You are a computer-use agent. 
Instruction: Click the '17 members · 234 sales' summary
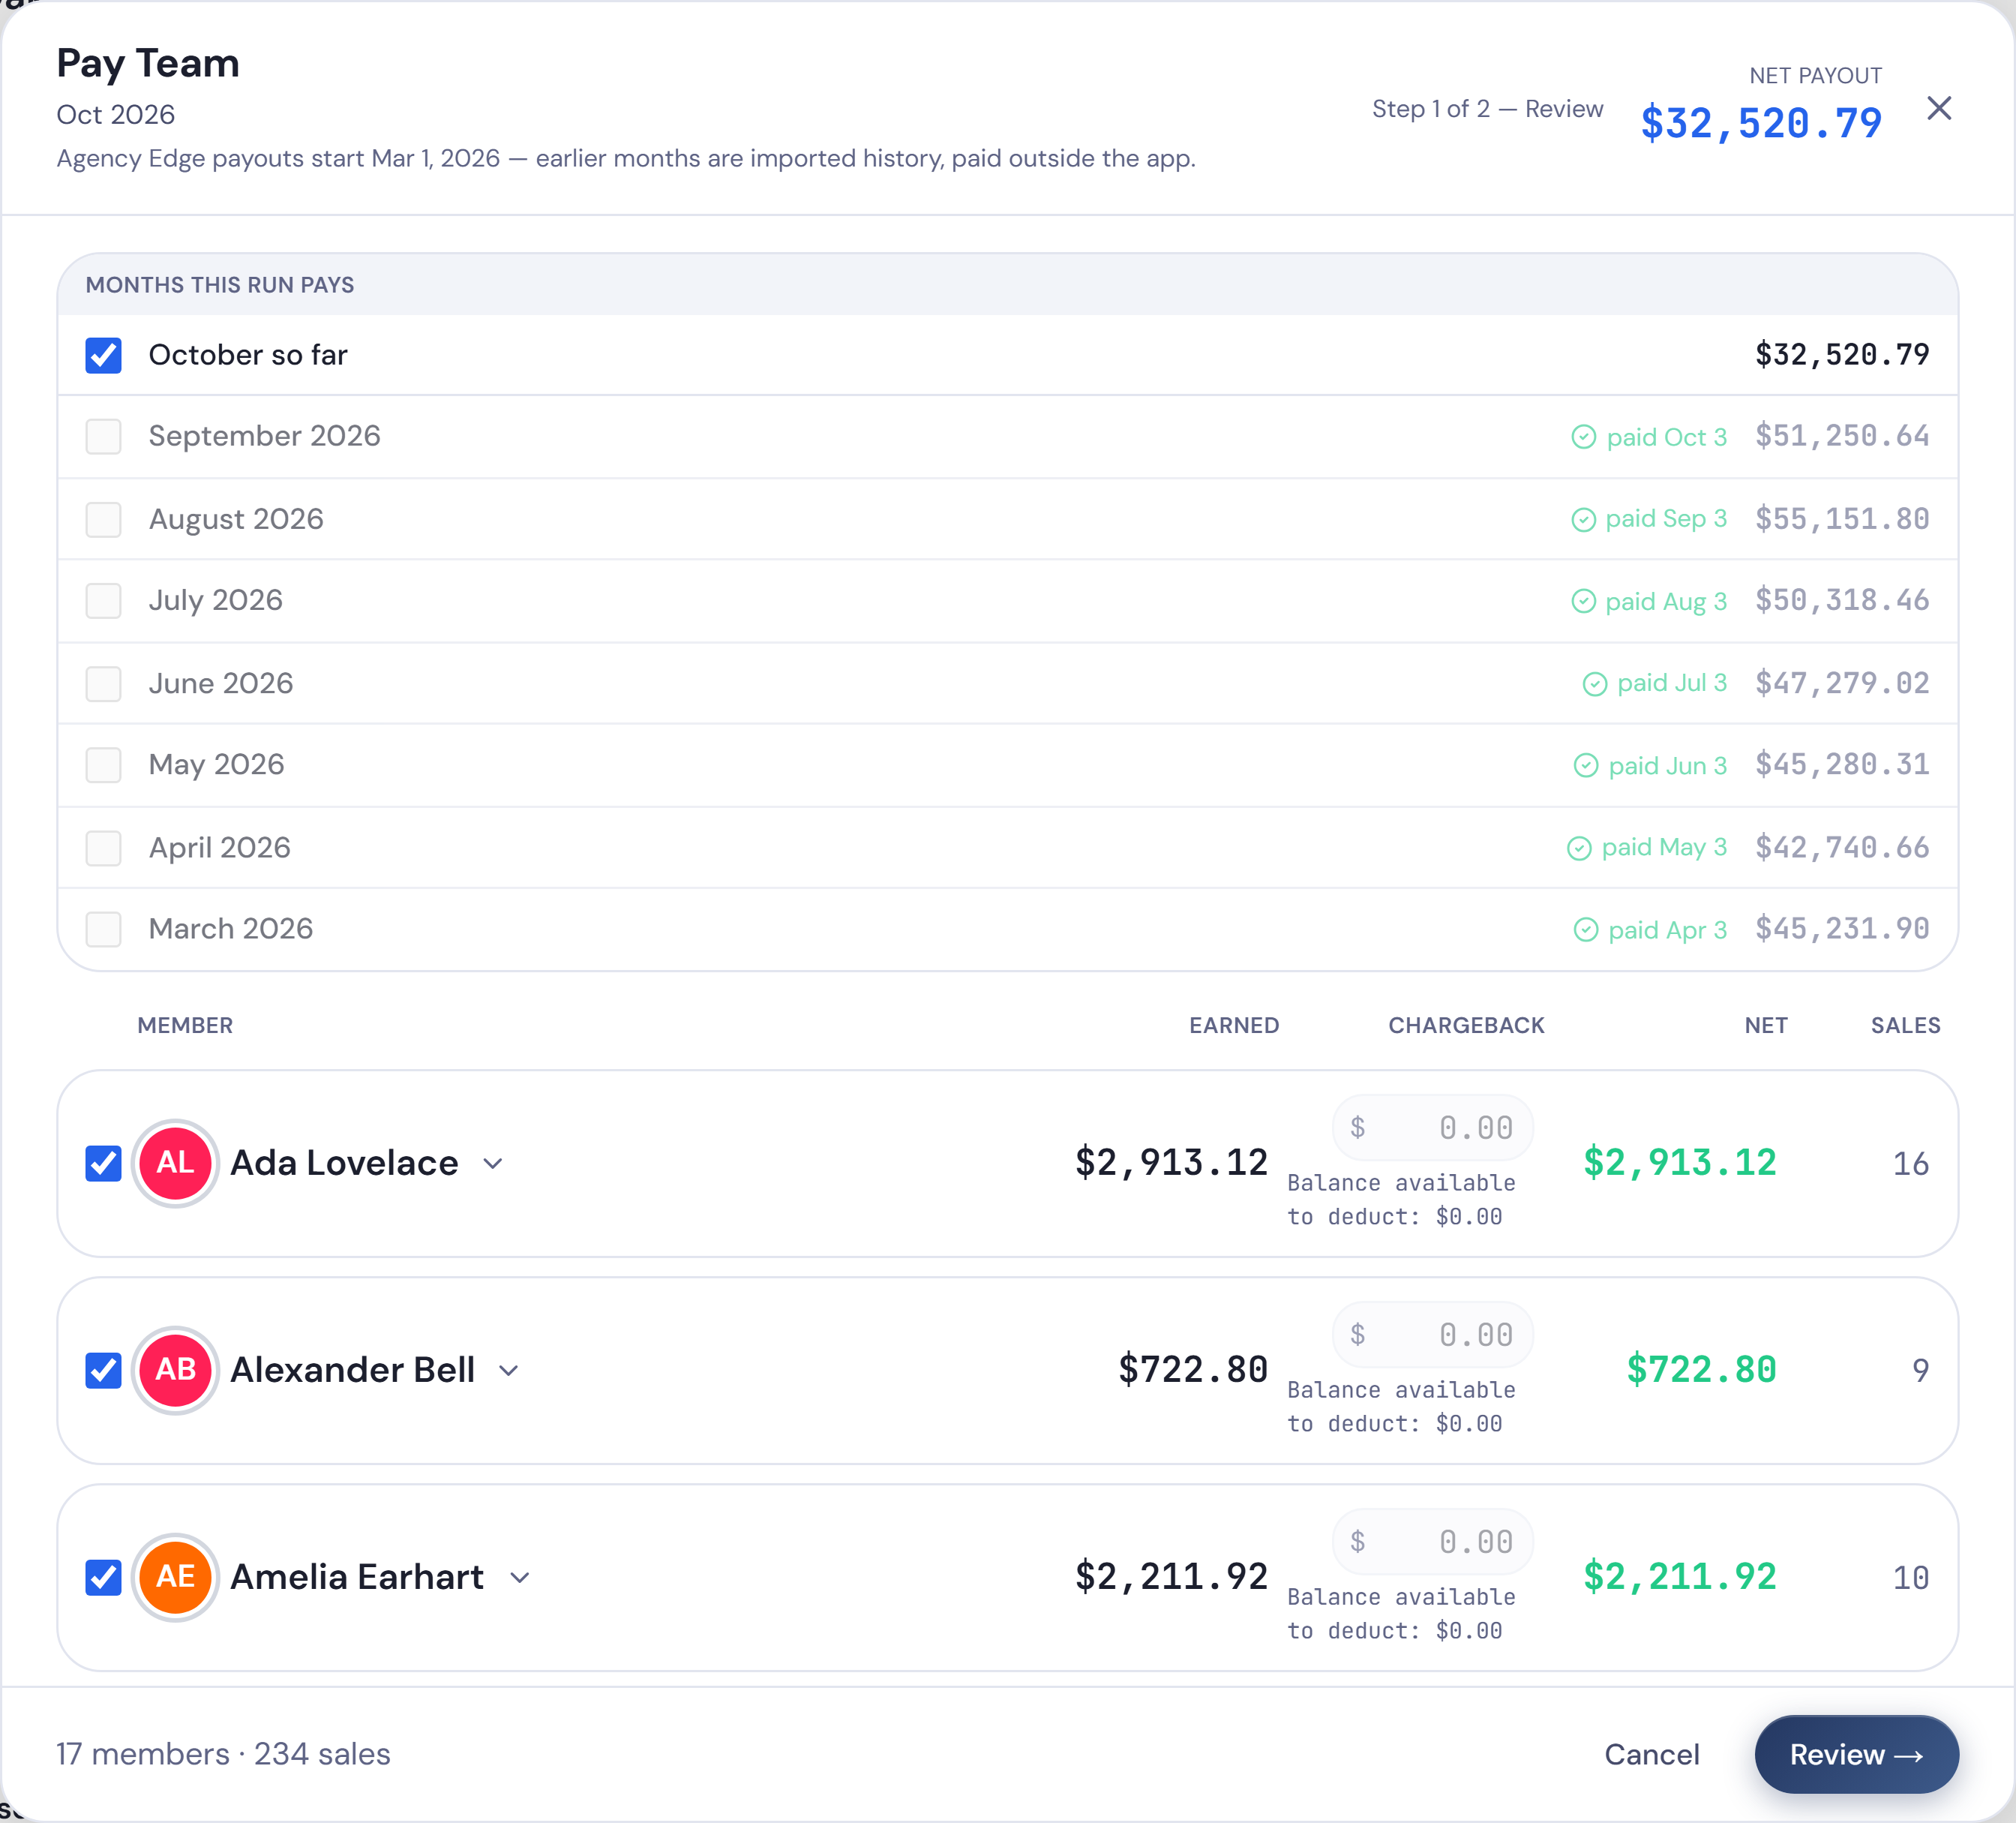pos(223,1754)
